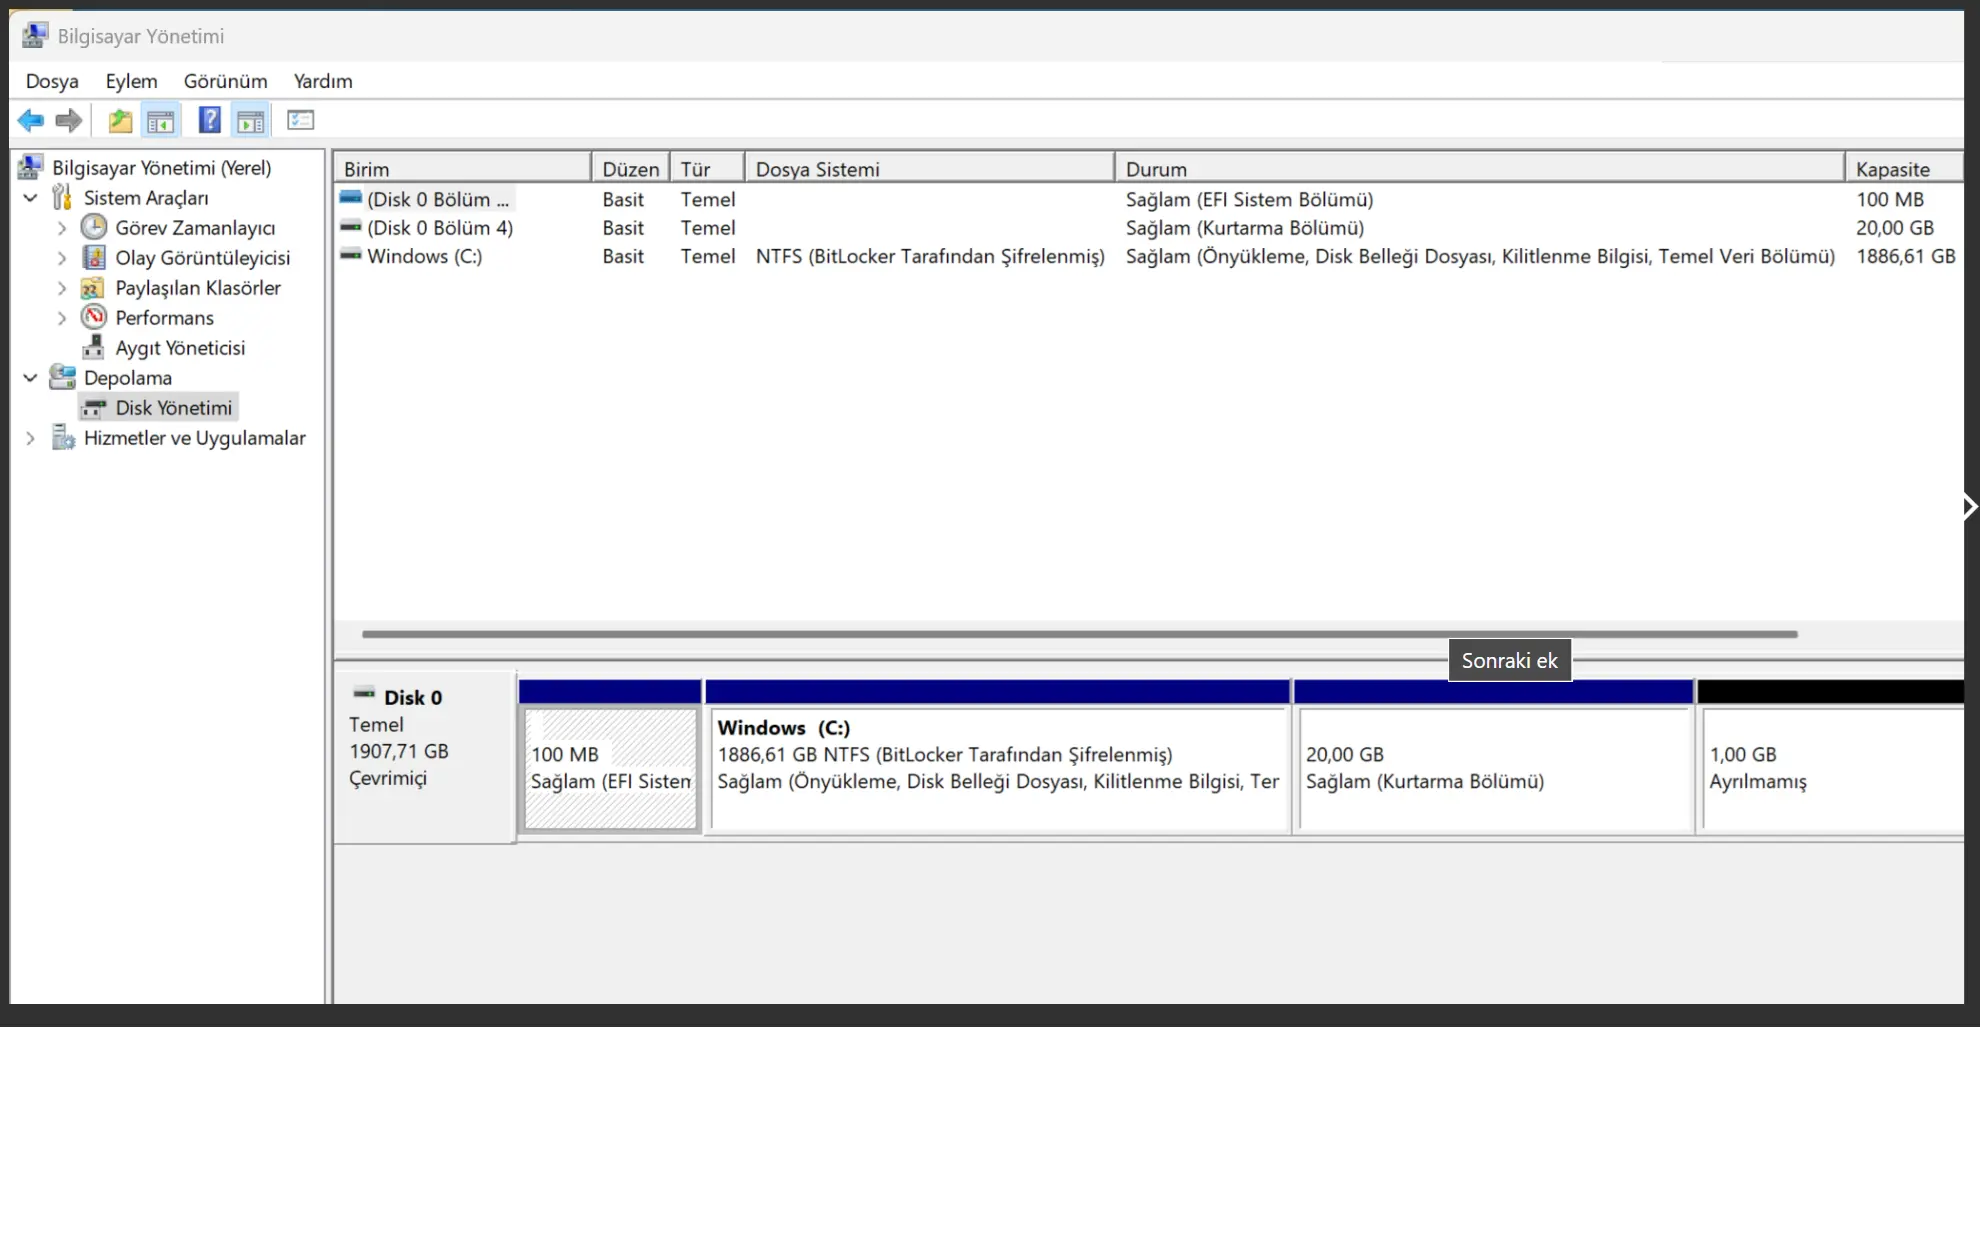Sort by the Düzen column header
Screen dimensions: 1980x1248
[x=631, y=169]
